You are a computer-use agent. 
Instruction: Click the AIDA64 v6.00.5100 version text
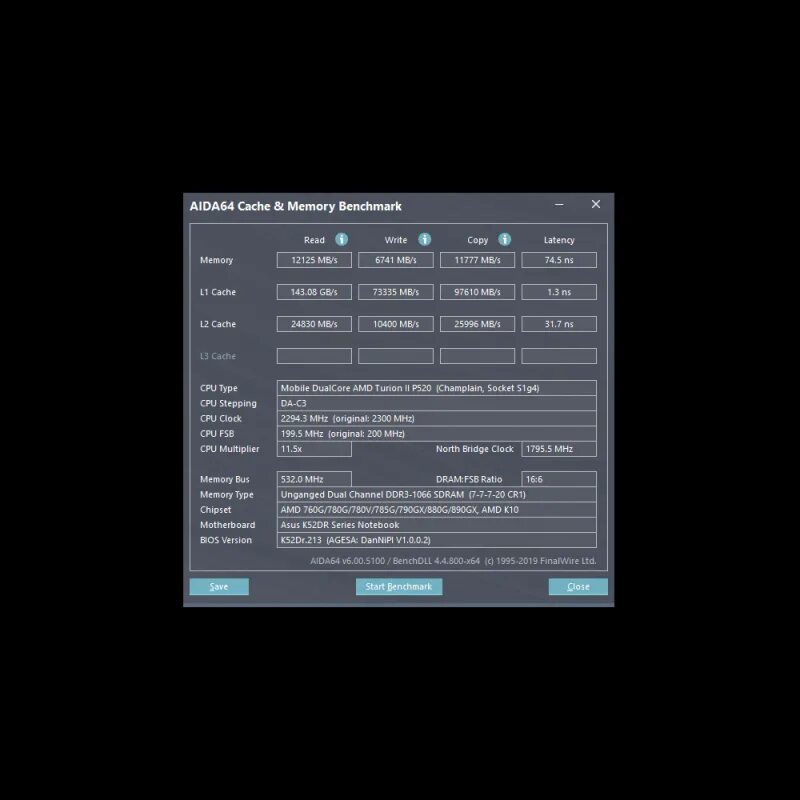[453, 561]
